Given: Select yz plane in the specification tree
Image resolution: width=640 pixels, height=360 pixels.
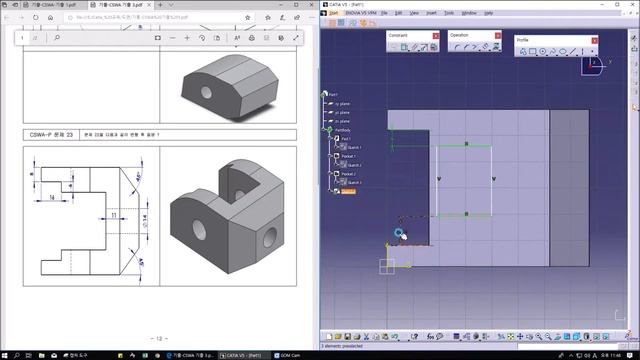Looking at the screenshot, I should (342, 113).
